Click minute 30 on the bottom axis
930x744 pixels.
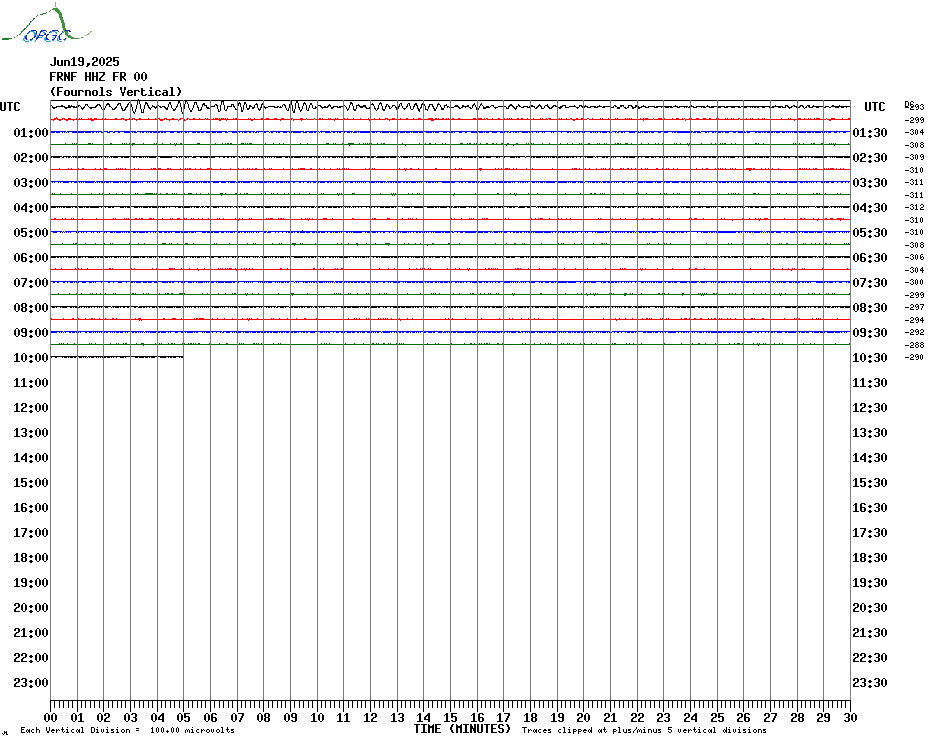point(849,718)
